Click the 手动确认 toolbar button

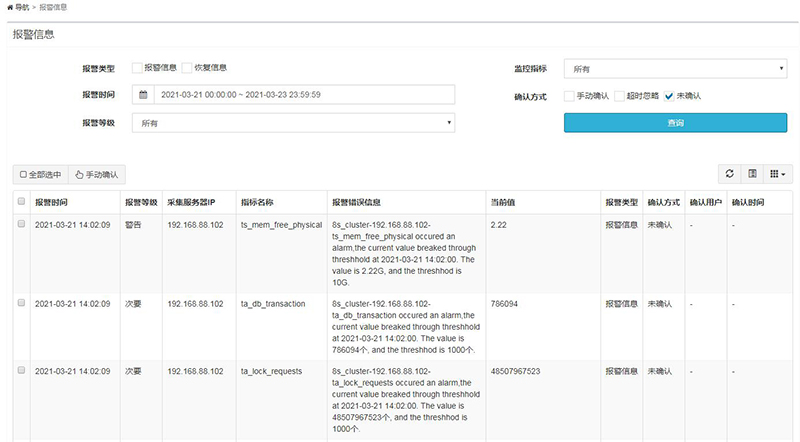tap(97, 175)
